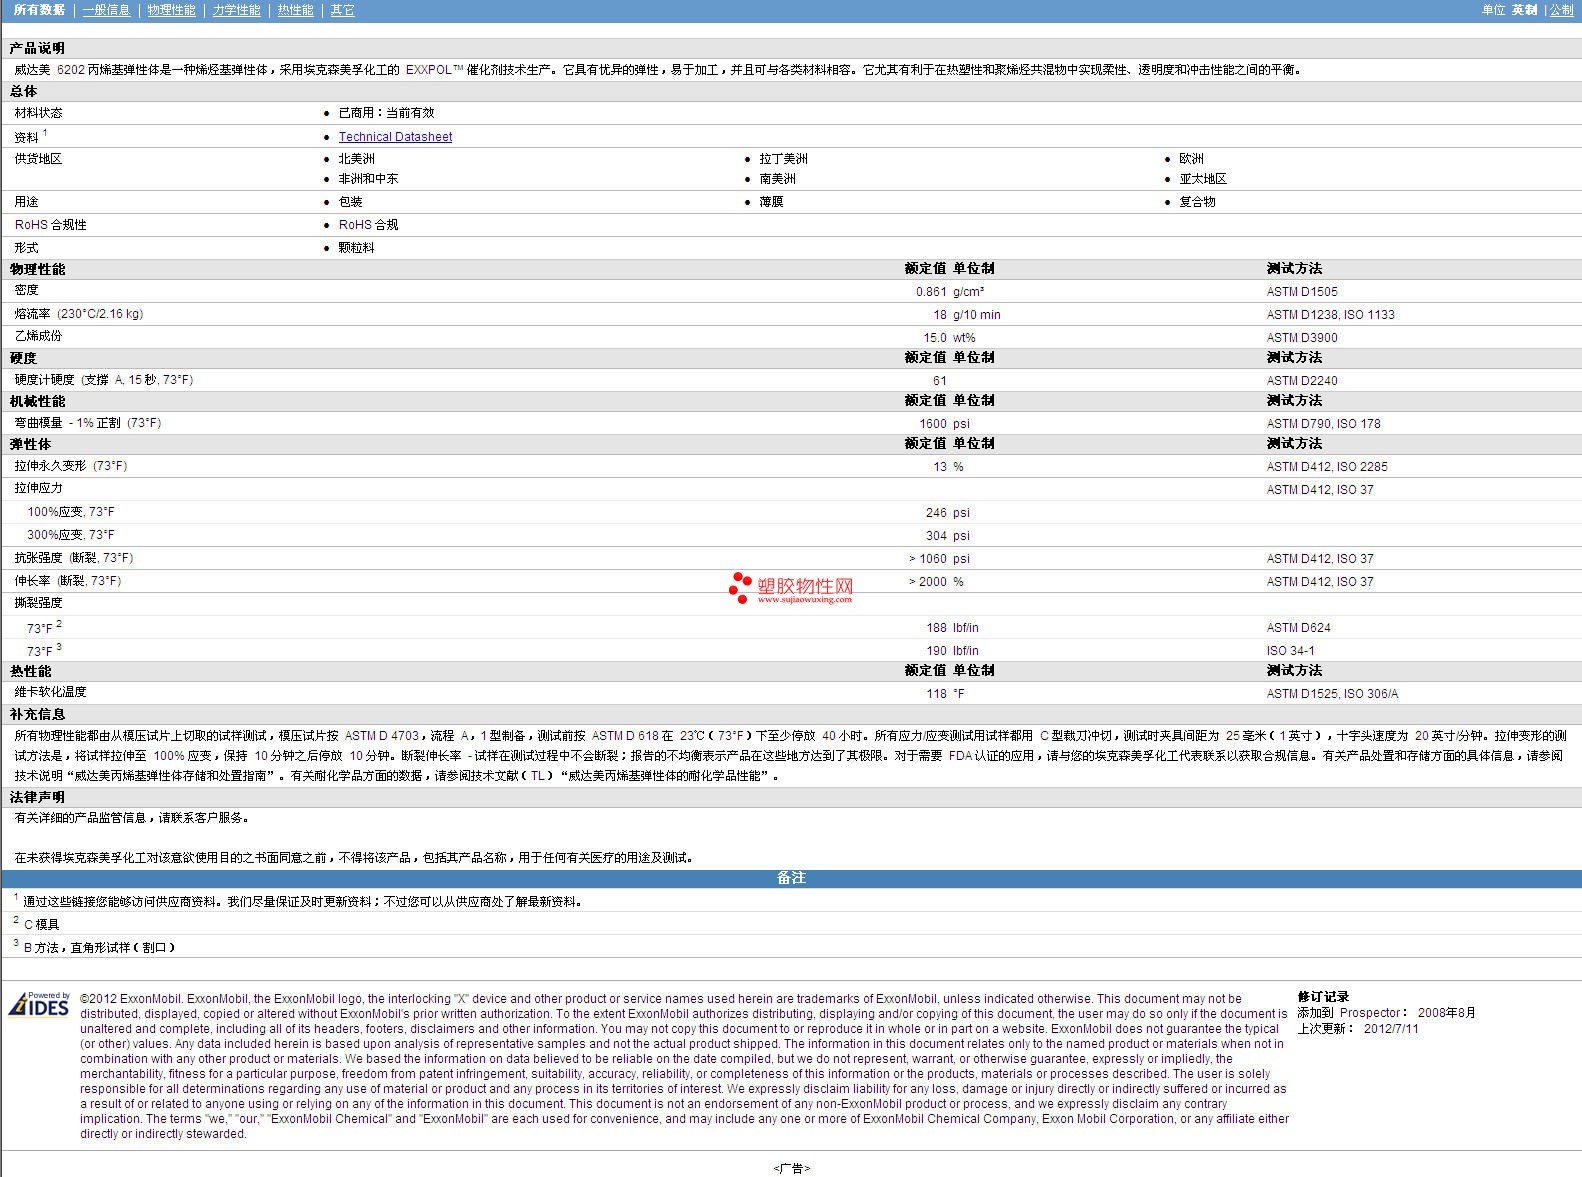Viewport: 1582px width, 1177px height.
Task: Click 南美洲 supply region entry
Action: pos(777,179)
